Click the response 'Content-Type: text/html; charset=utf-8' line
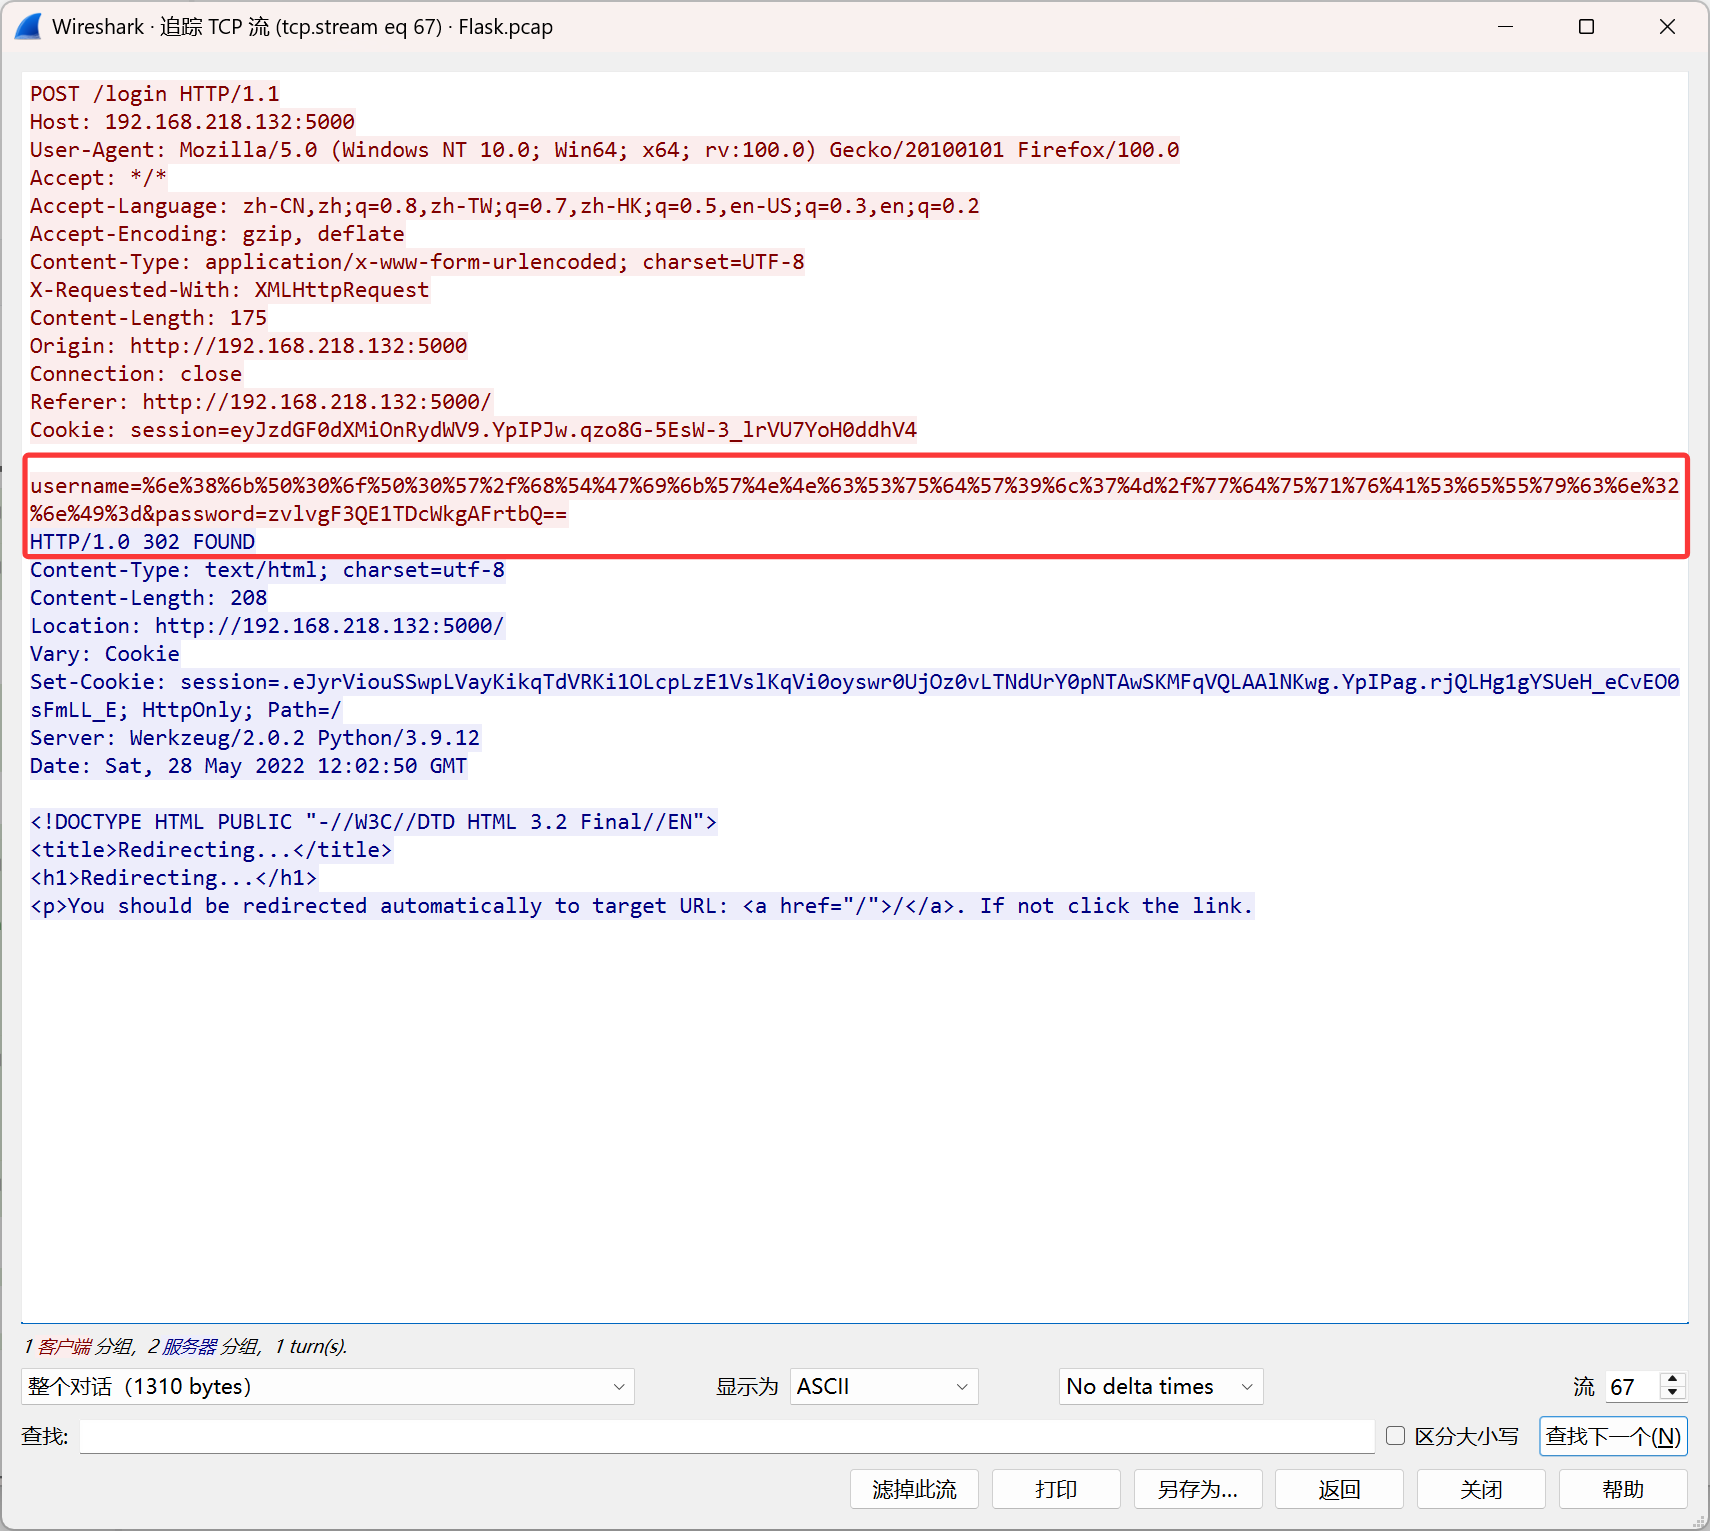 (267, 570)
